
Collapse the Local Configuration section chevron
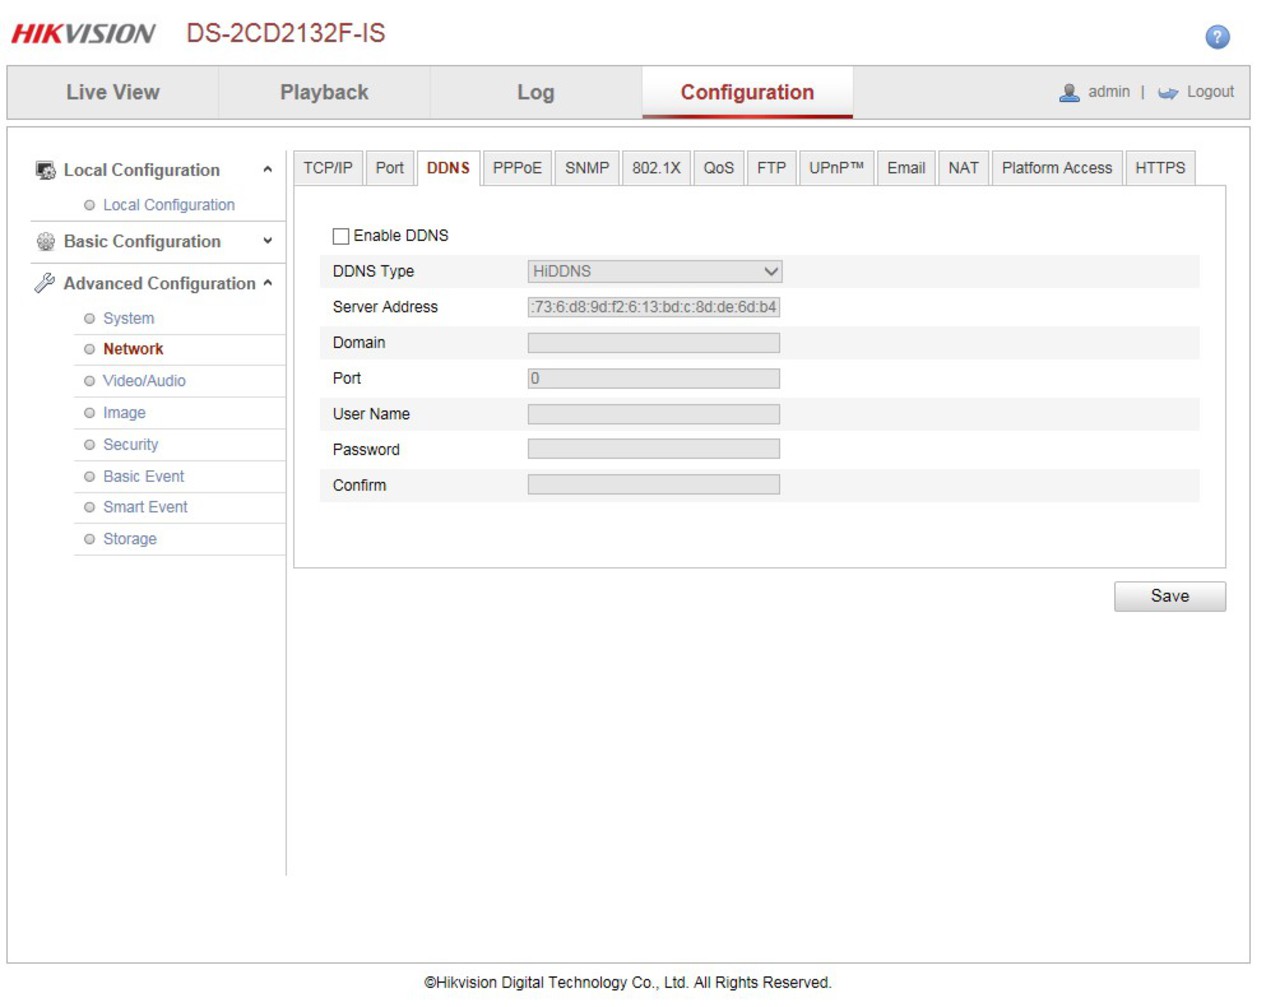pyautogui.click(x=267, y=170)
